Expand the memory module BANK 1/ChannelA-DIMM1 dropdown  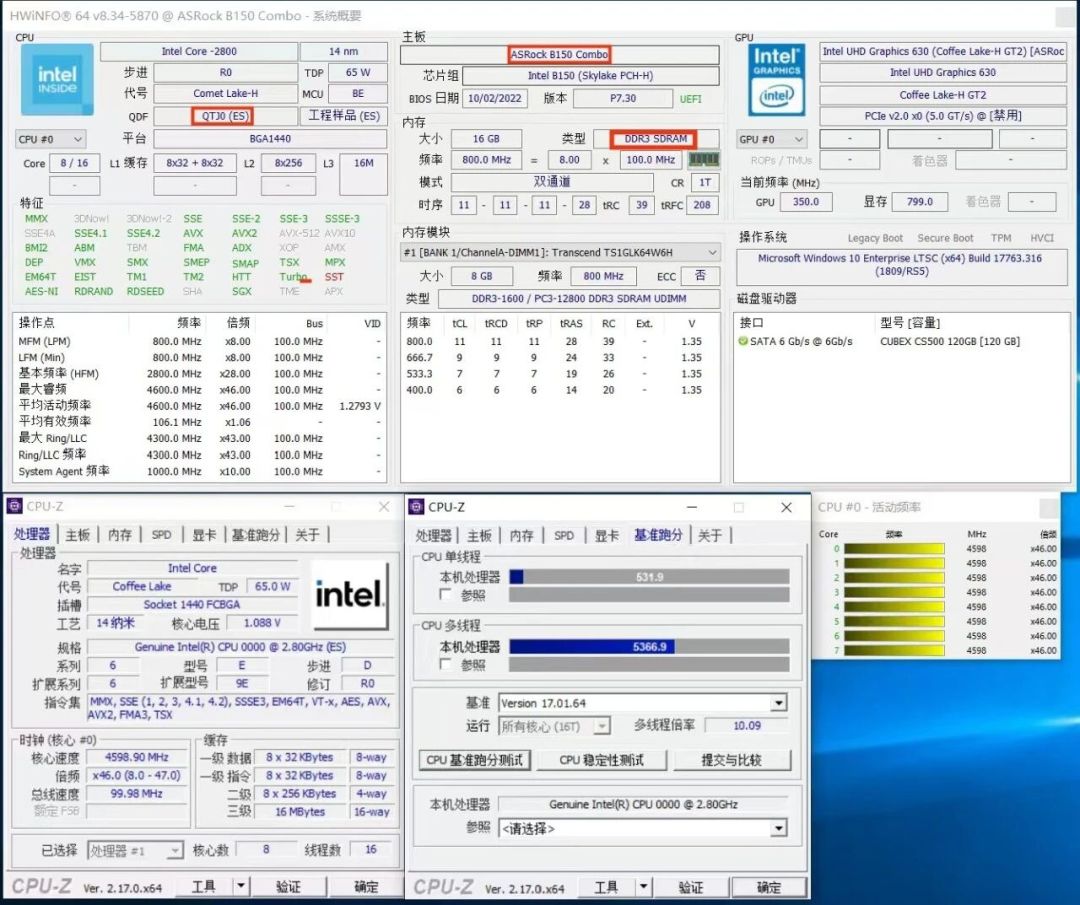click(560, 253)
